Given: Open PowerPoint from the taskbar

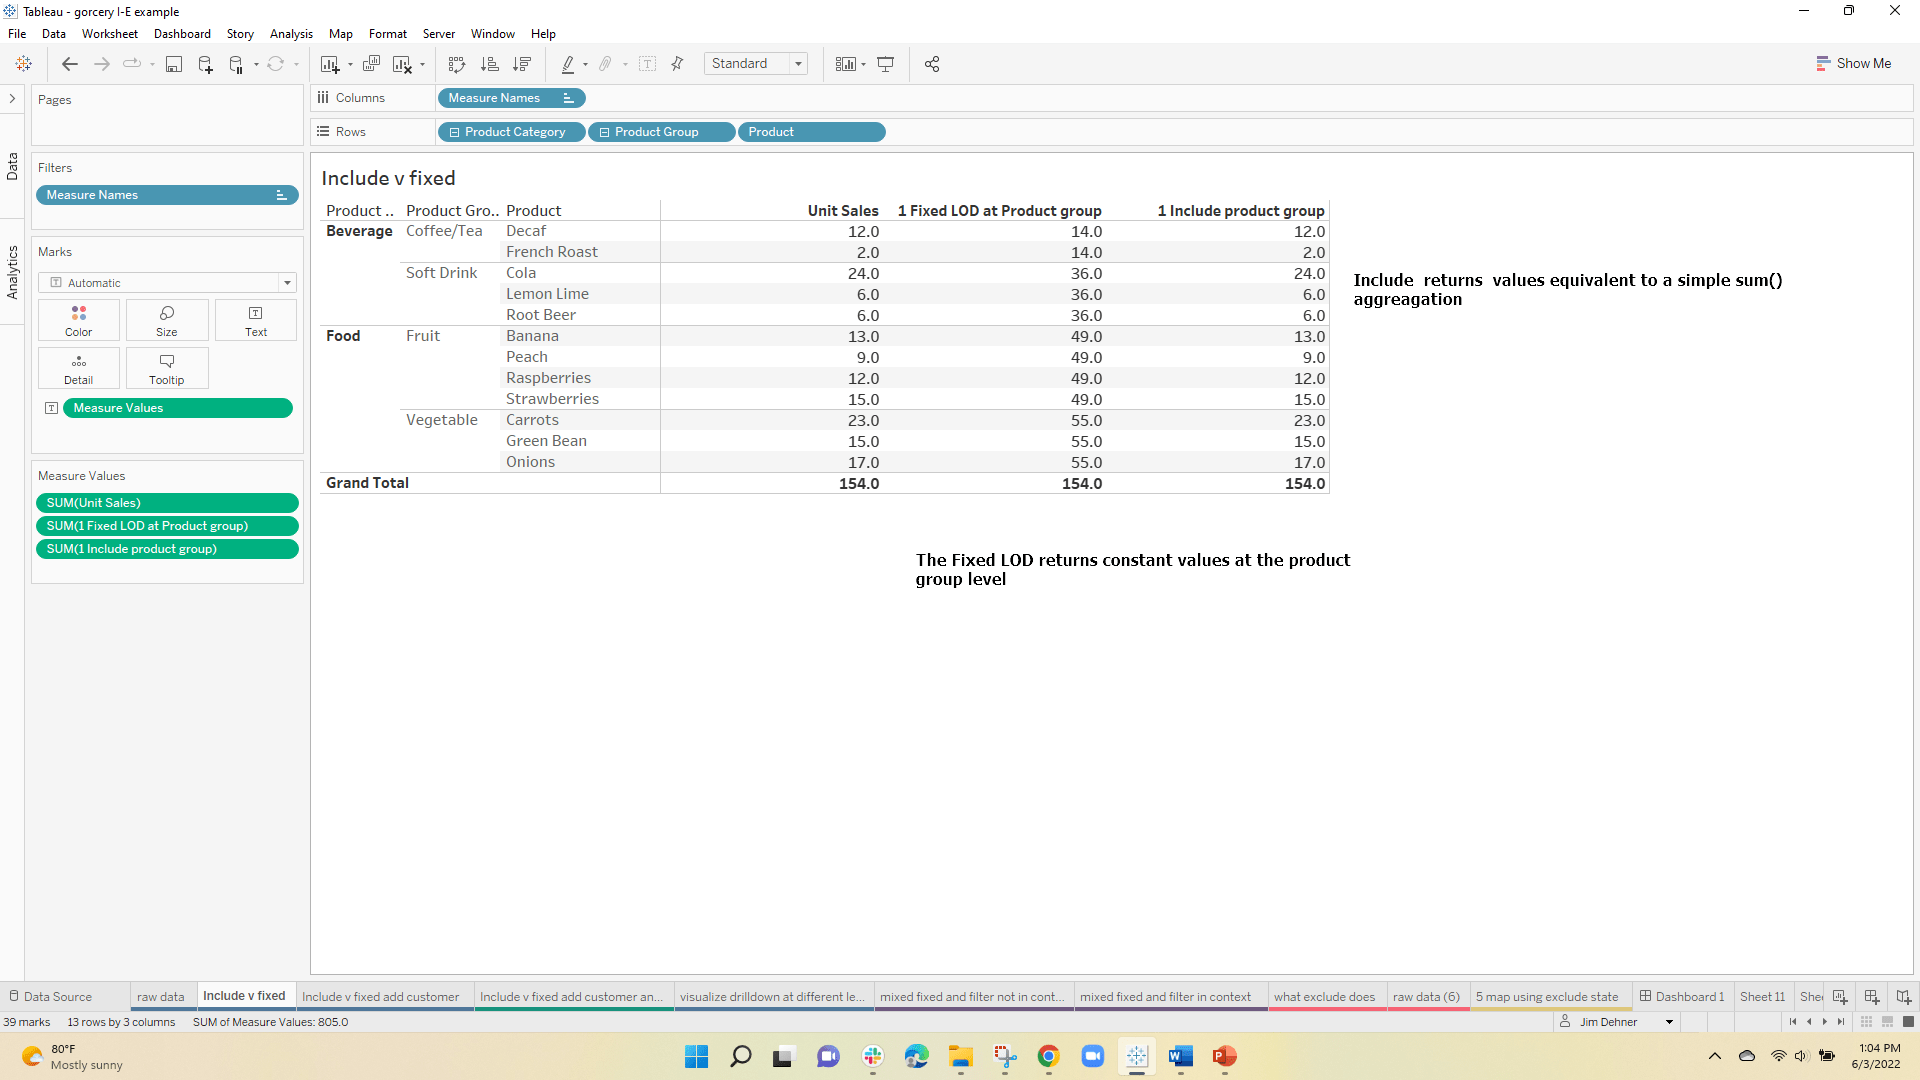Looking at the screenshot, I should (1224, 1056).
